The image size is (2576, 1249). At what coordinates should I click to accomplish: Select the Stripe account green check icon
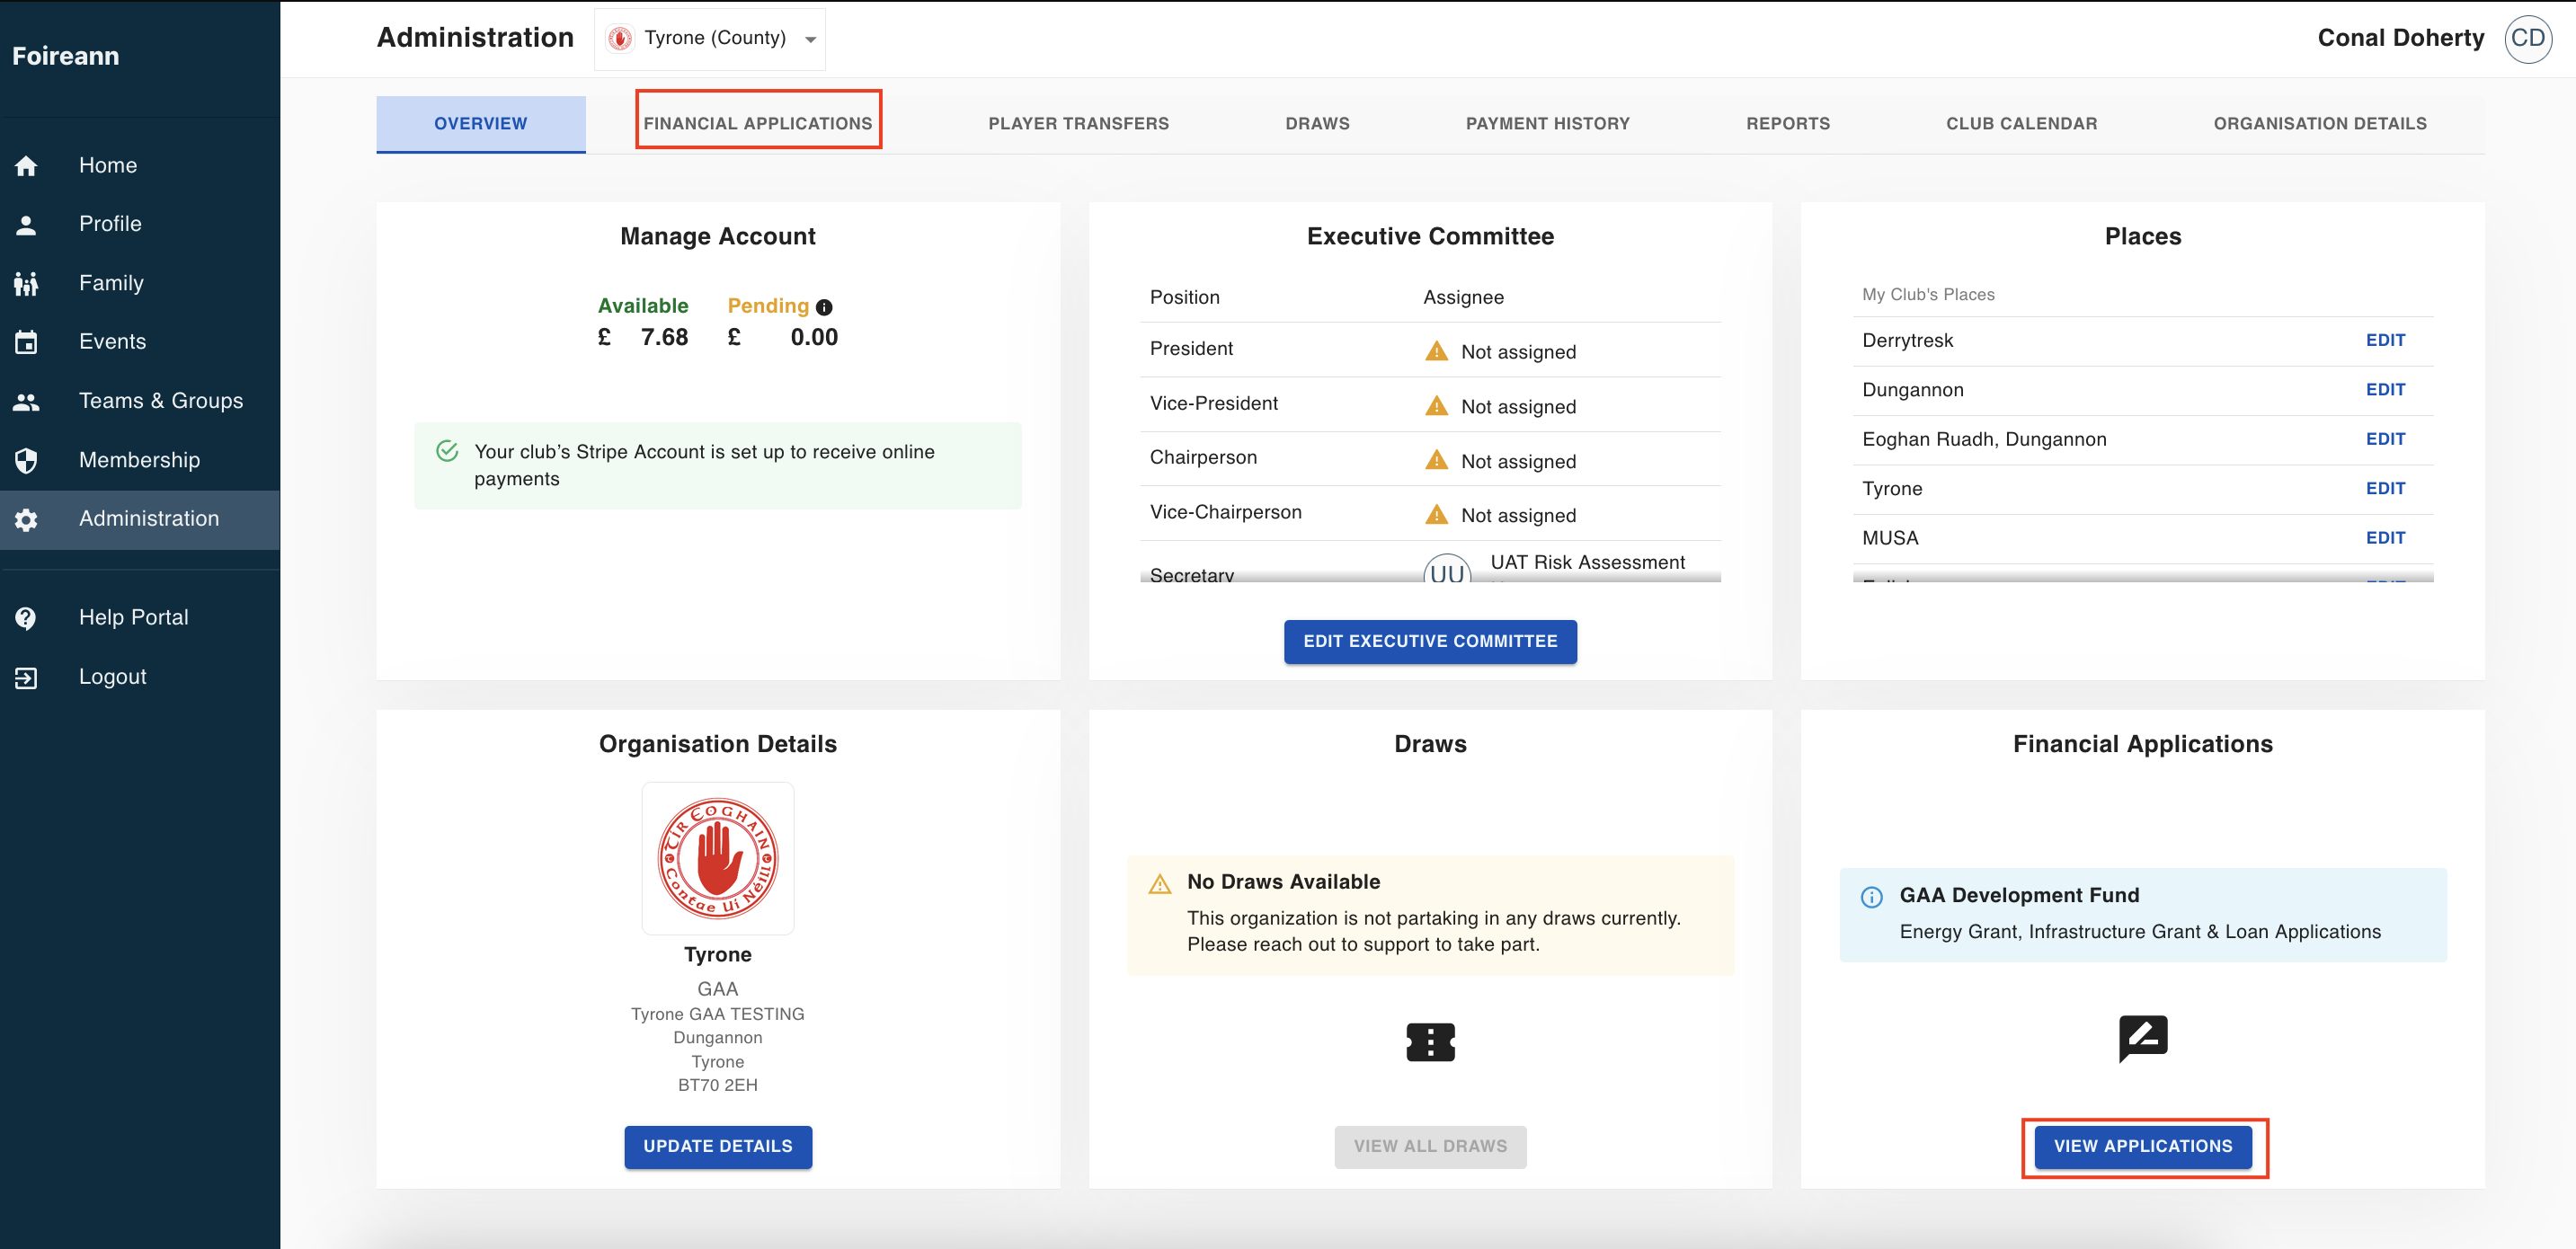click(x=447, y=451)
